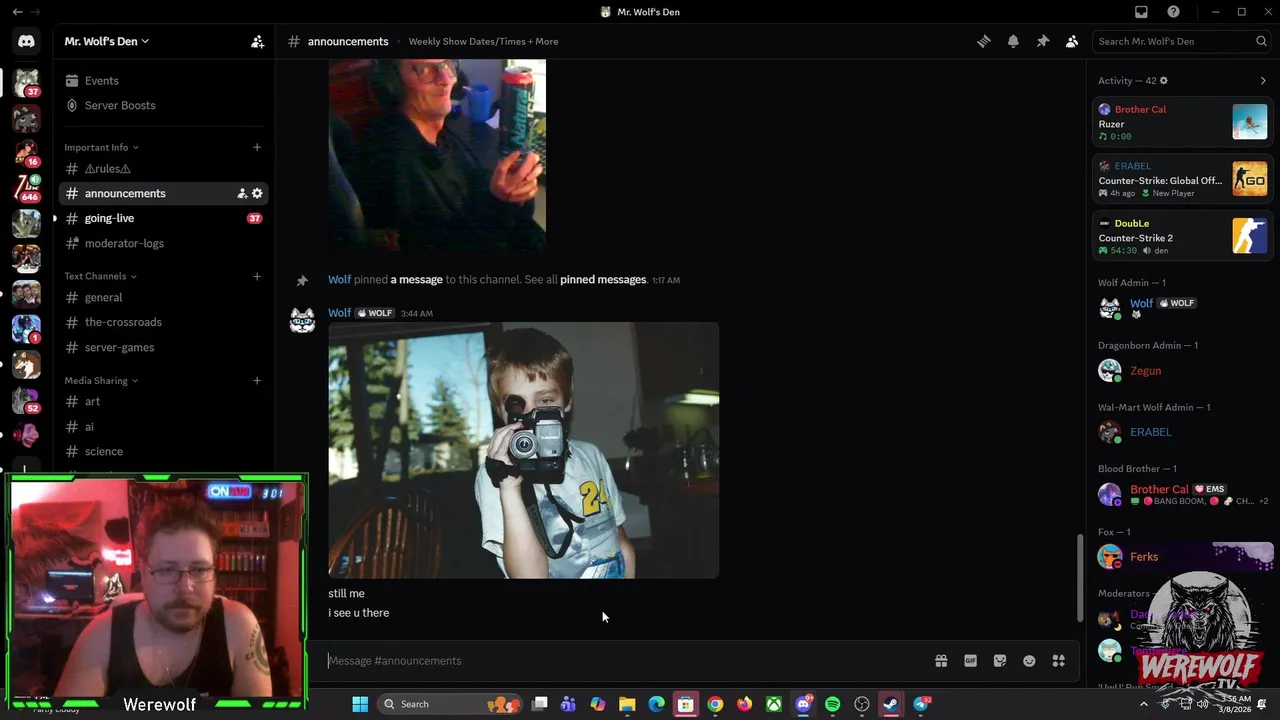Screen dimensions: 1280x720
Task: Click Wolf's username on the 3:44 AM message
Action: click(x=340, y=313)
